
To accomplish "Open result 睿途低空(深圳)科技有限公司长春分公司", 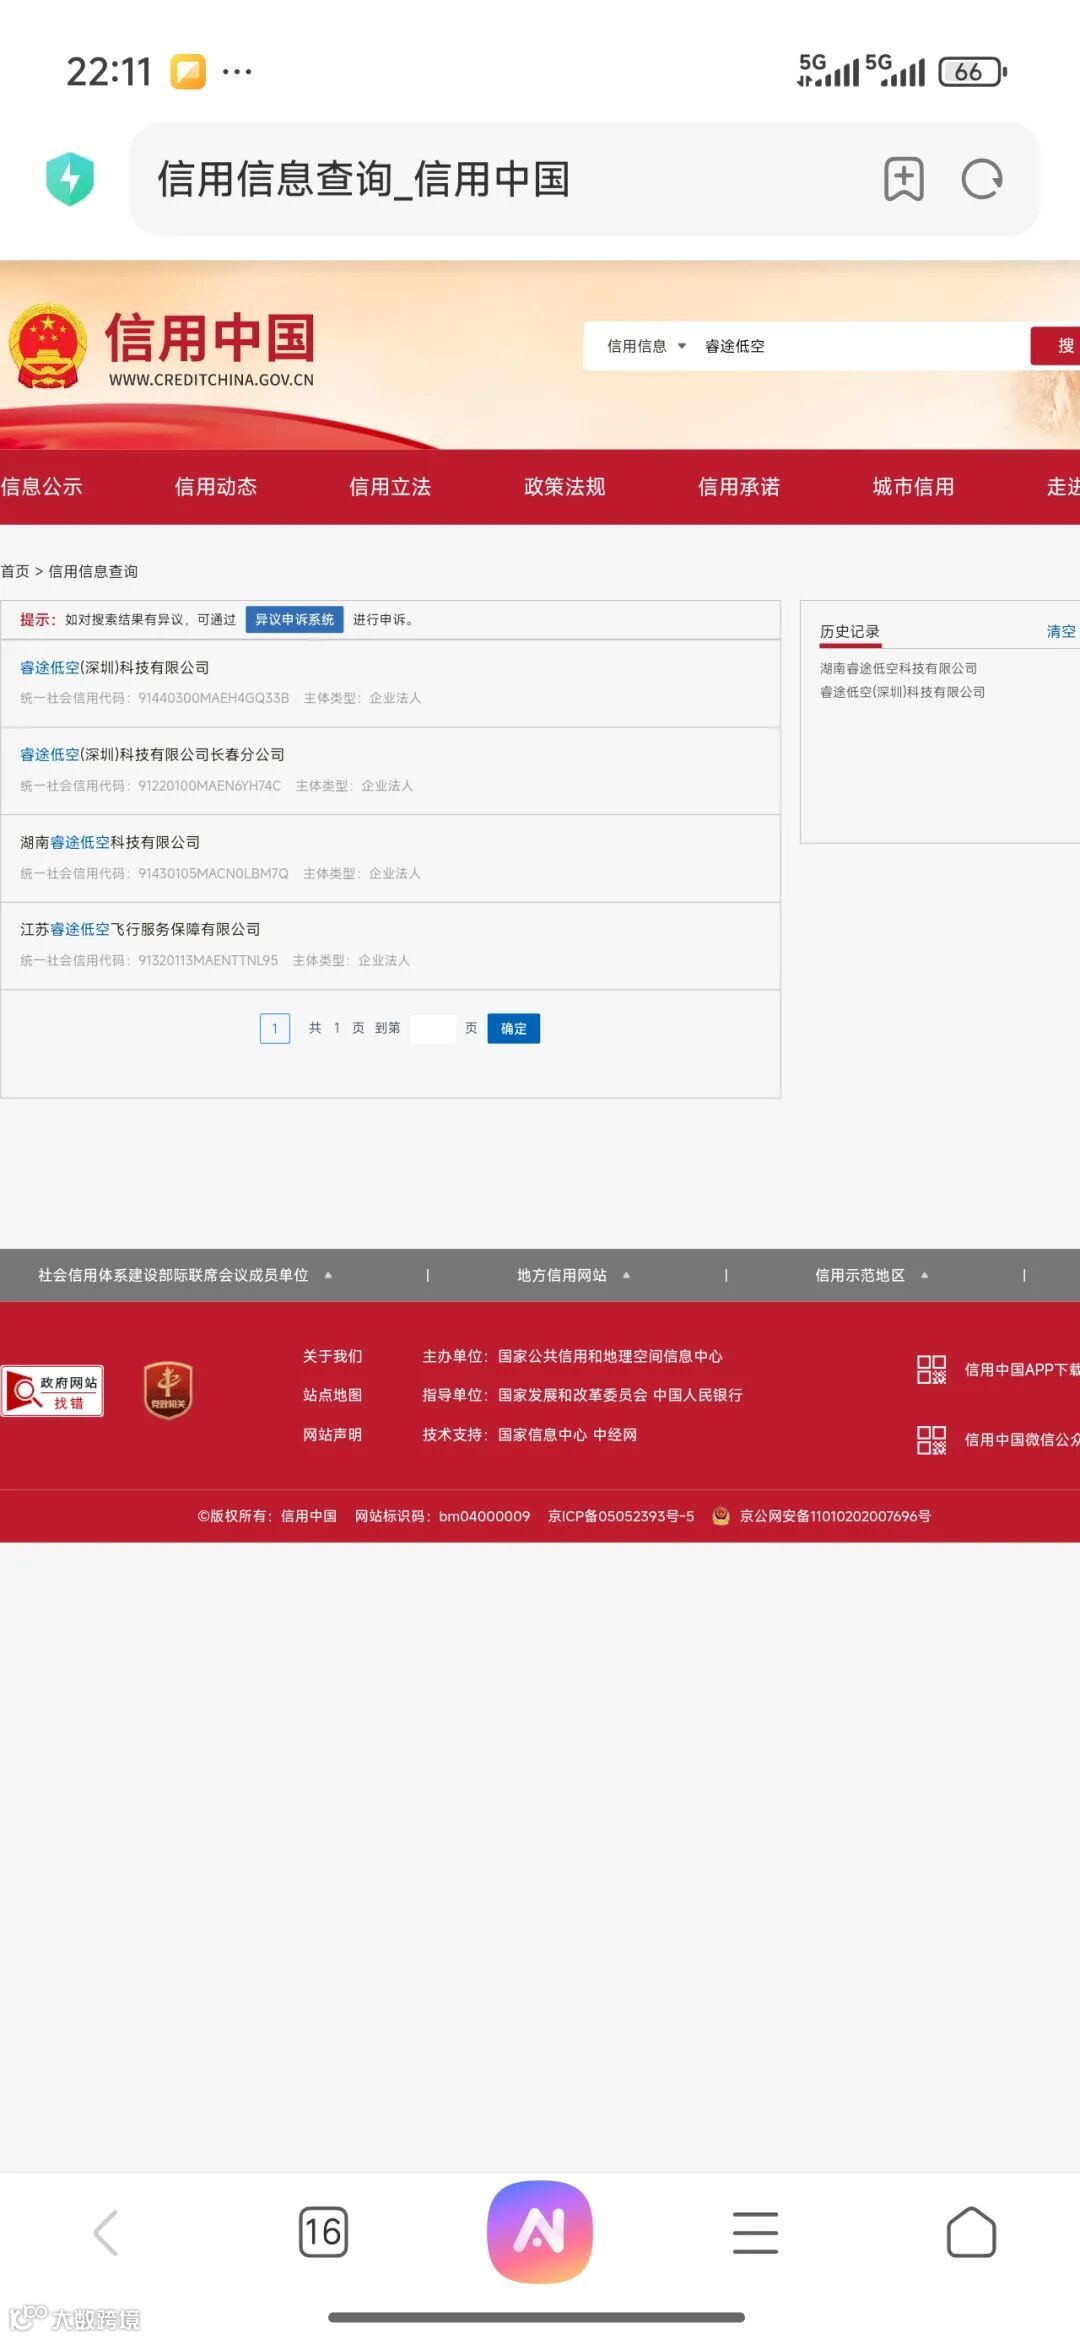I will pyautogui.click(x=152, y=754).
